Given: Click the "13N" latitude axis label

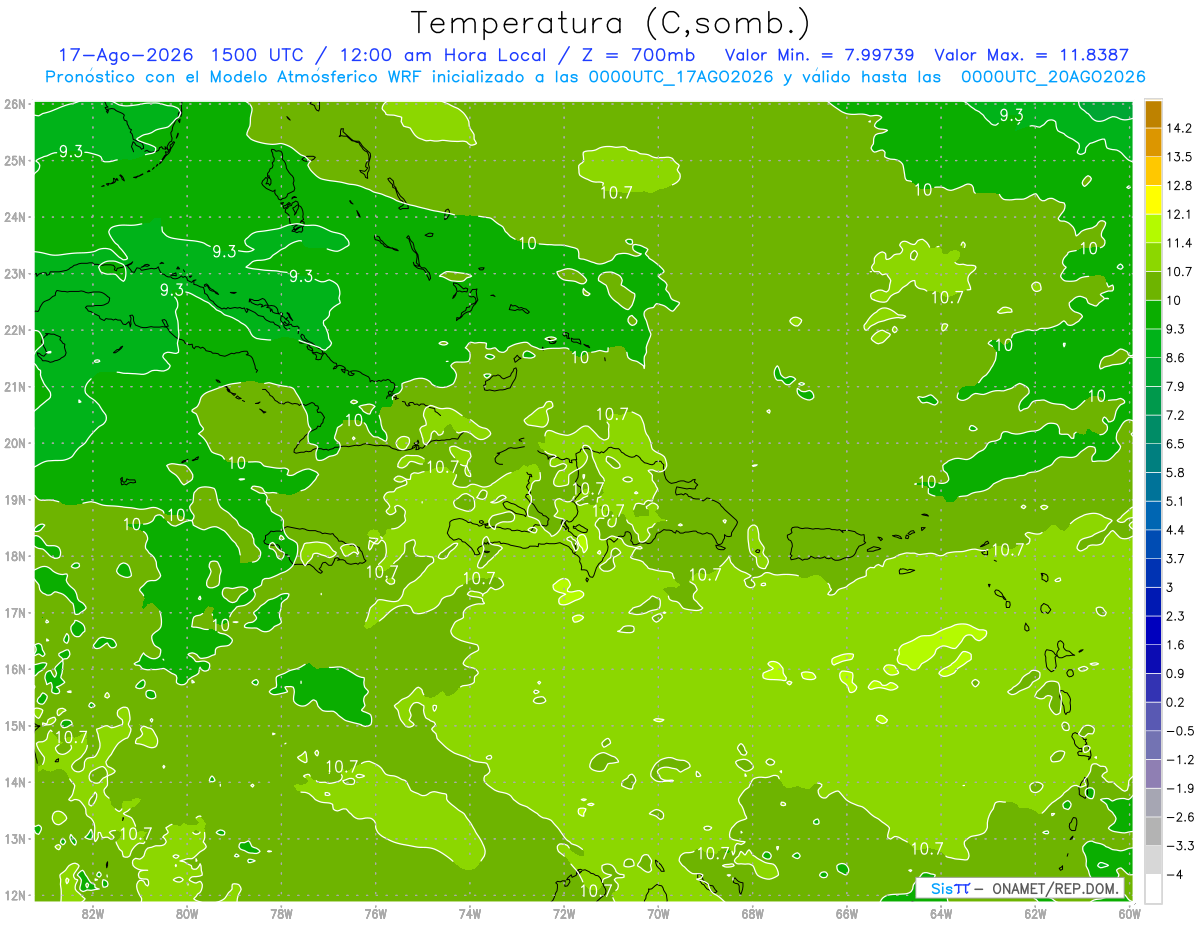Looking at the screenshot, I should (x=15, y=839).
